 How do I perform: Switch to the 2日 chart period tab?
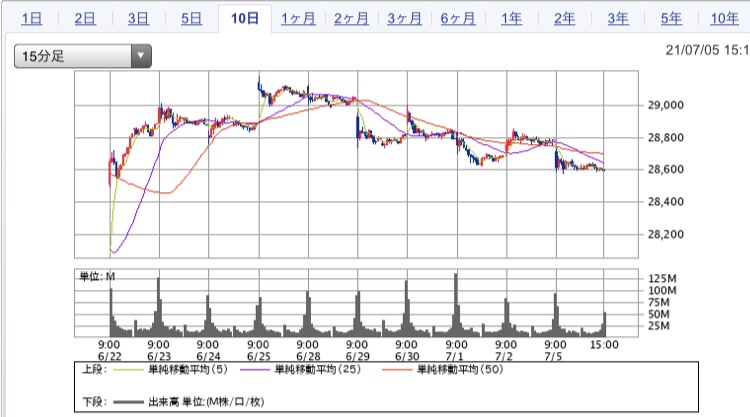click(x=85, y=19)
